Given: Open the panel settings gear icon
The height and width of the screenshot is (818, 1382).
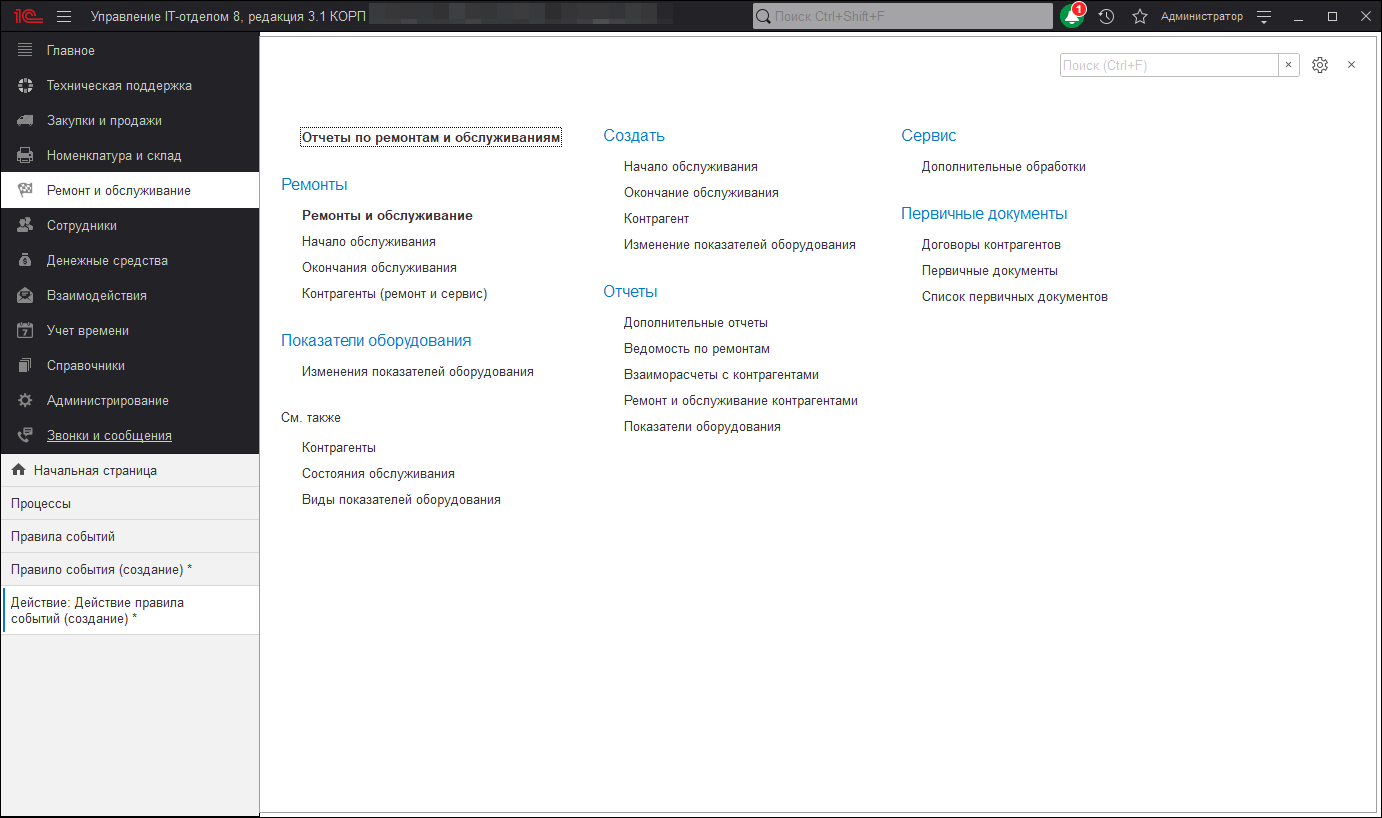Looking at the screenshot, I should [x=1319, y=65].
